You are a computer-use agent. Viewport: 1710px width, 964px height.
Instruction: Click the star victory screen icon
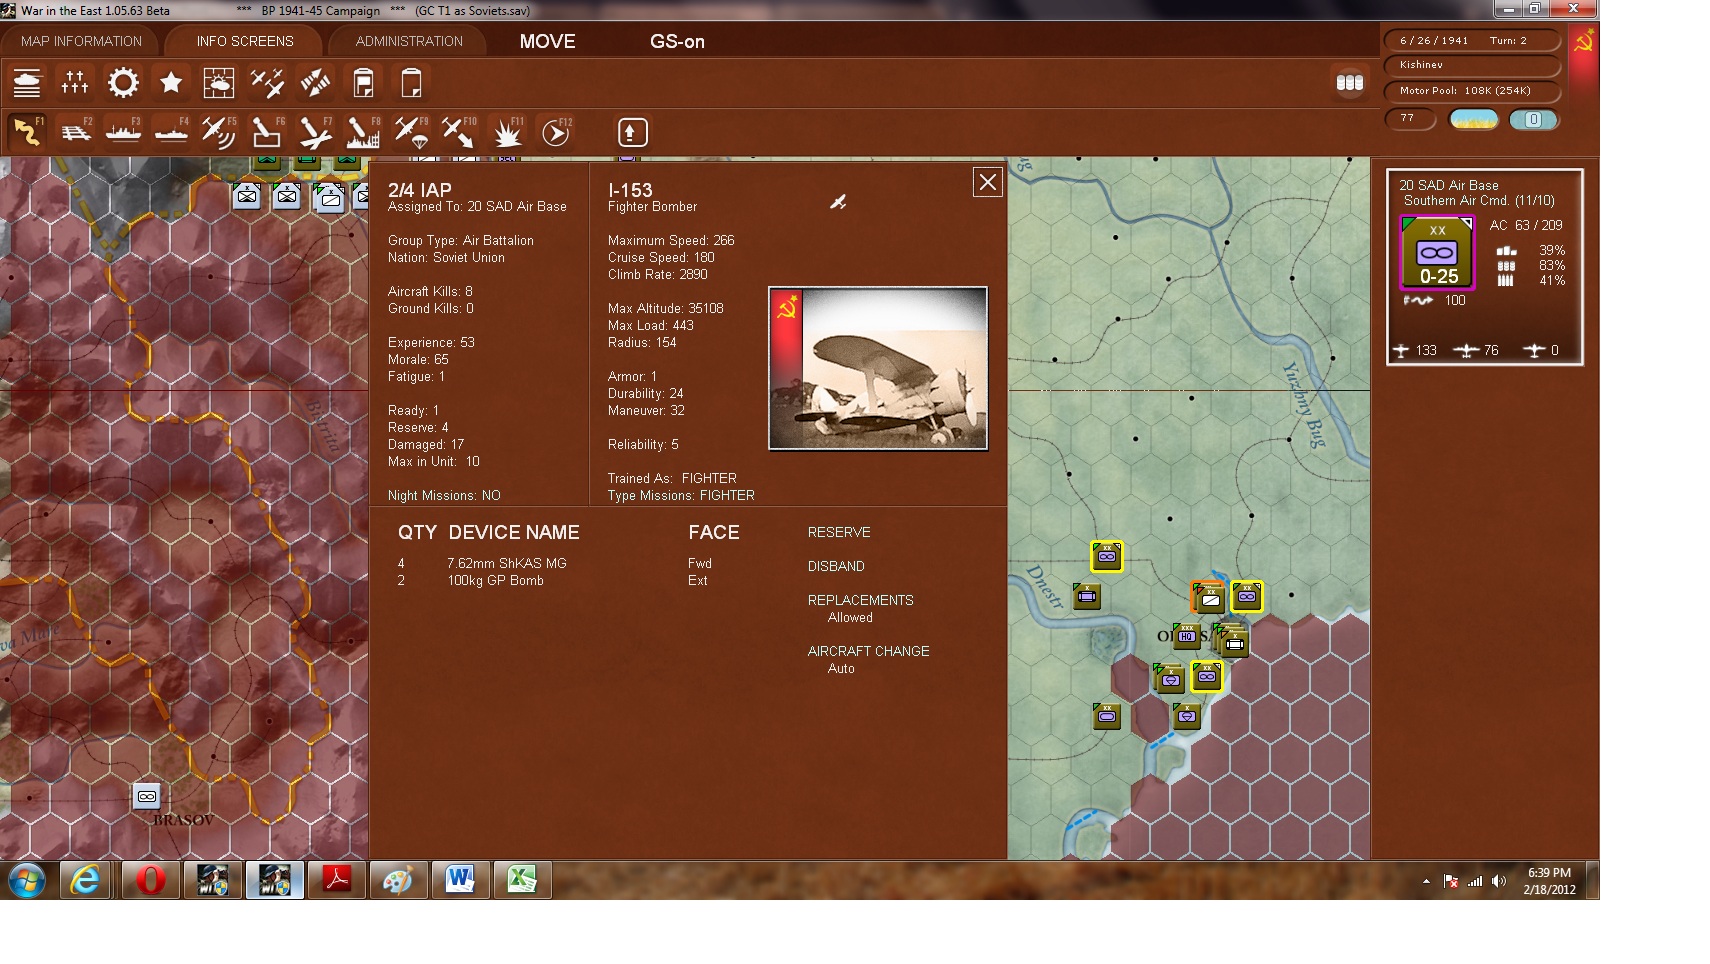(x=171, y=83)
